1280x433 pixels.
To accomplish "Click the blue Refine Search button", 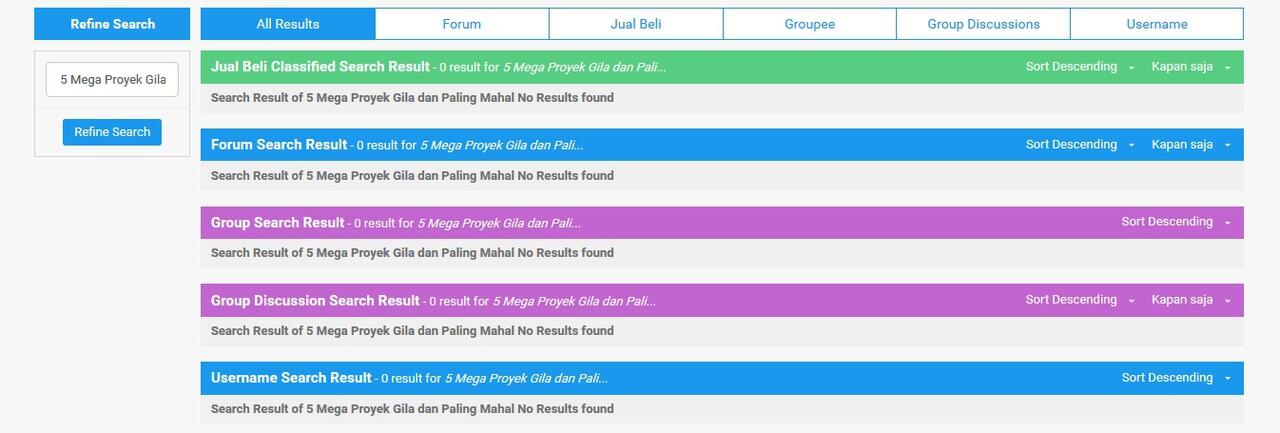I will [x=112, y=132].
